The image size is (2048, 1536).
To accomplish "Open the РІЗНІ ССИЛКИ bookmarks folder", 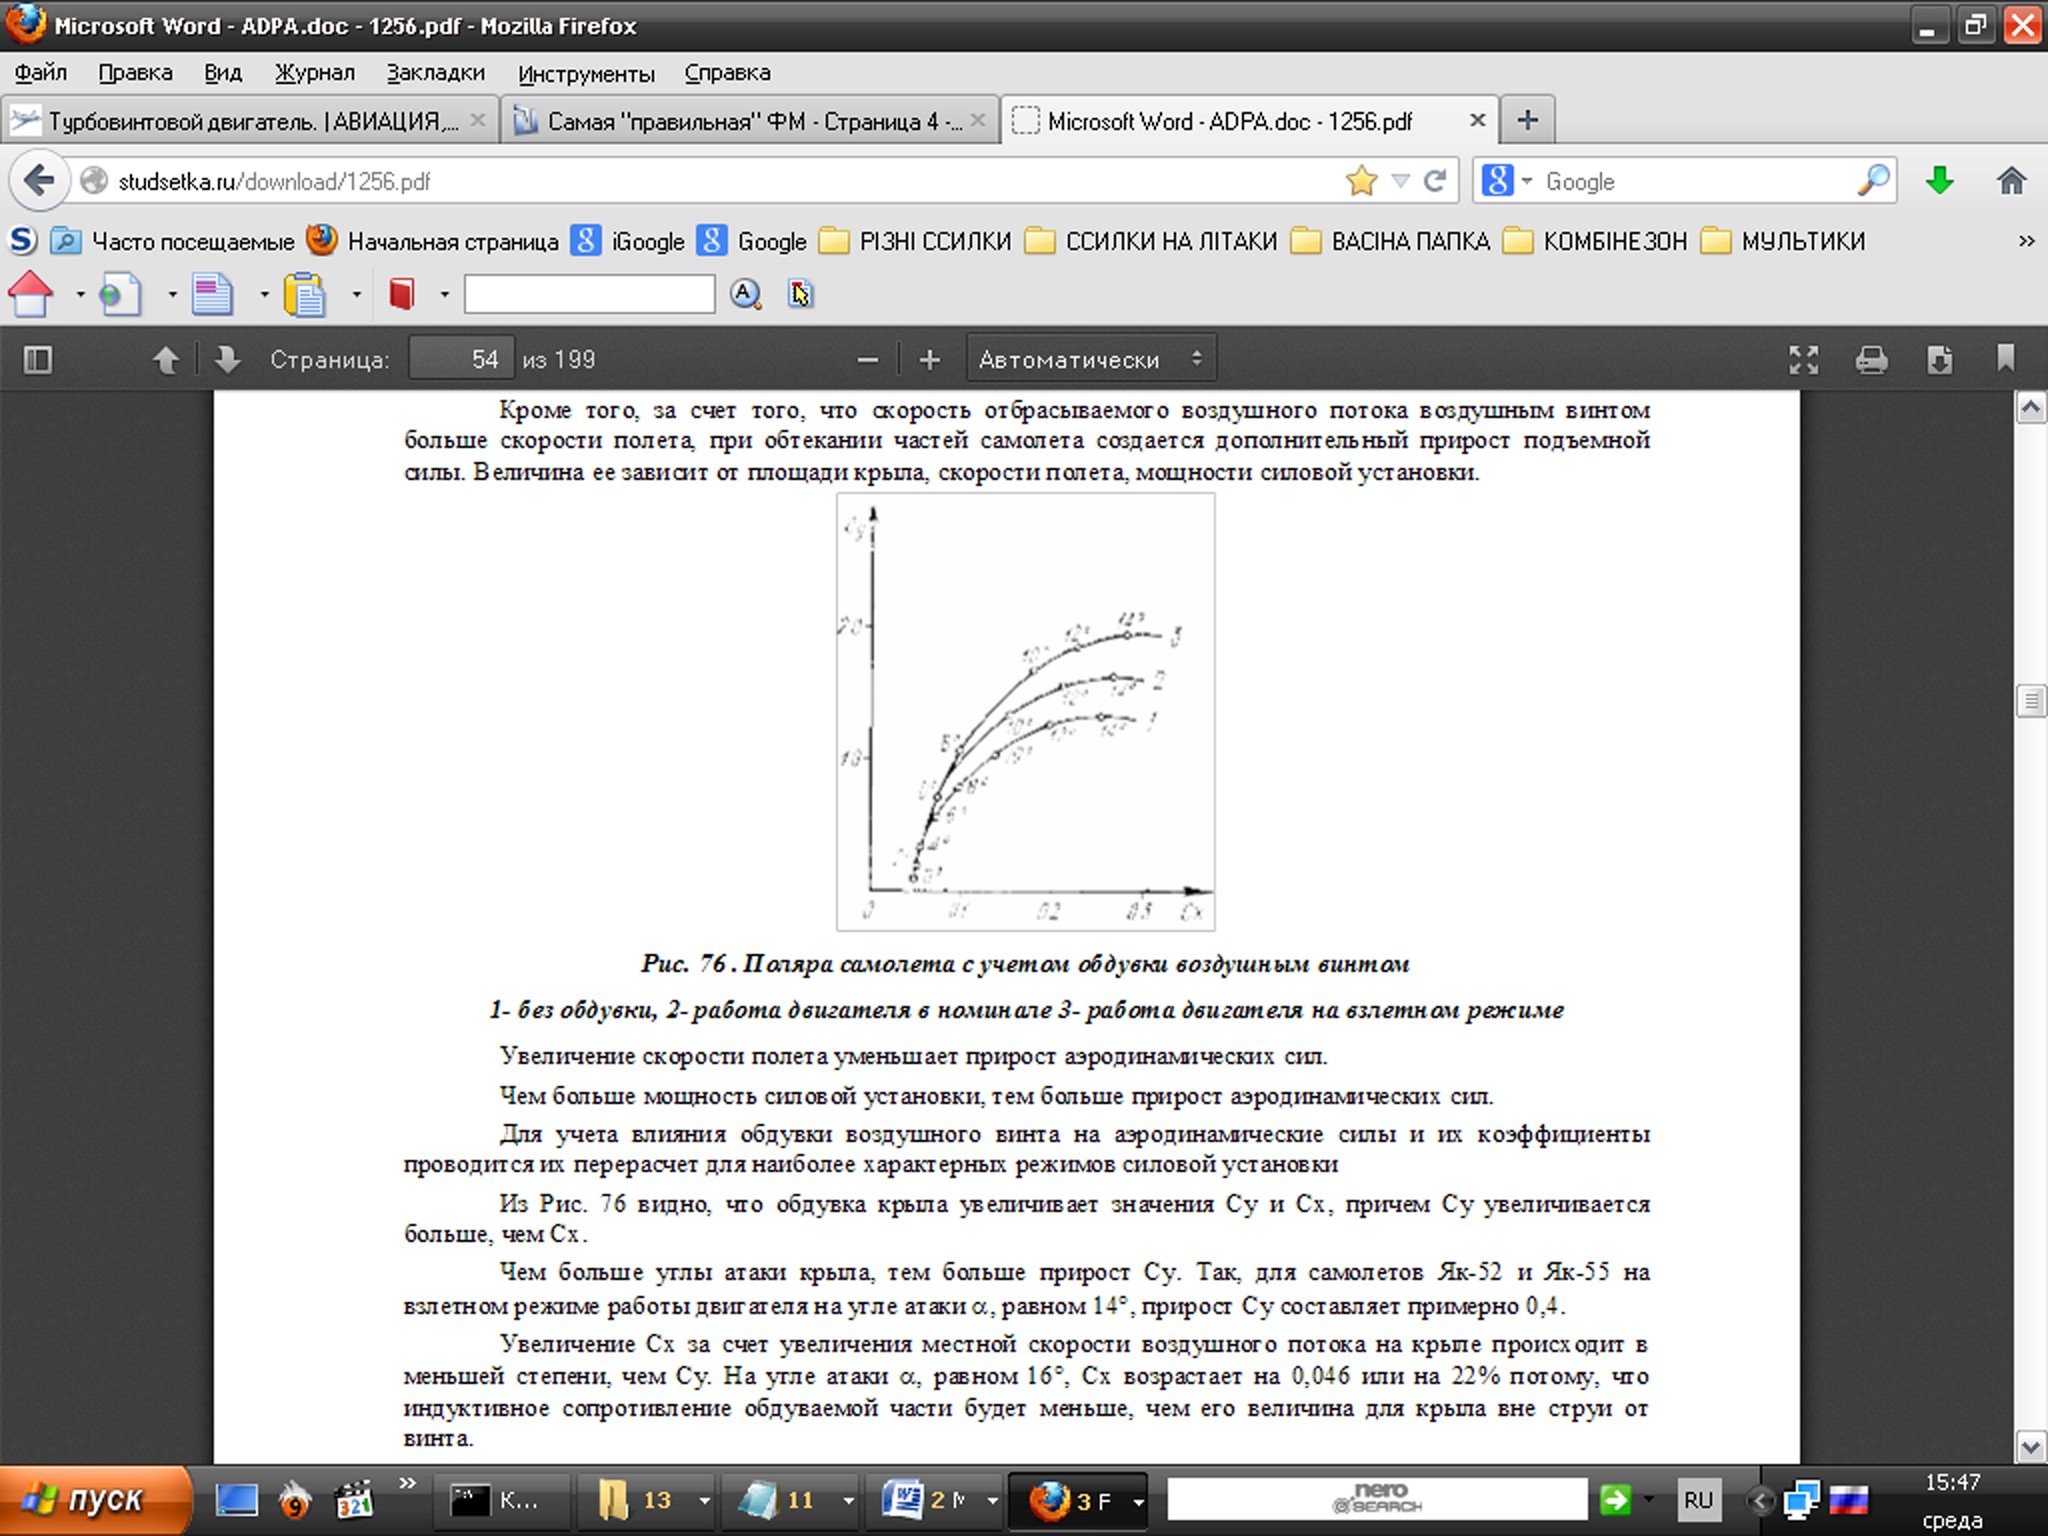I will click(x=915, y=241).
